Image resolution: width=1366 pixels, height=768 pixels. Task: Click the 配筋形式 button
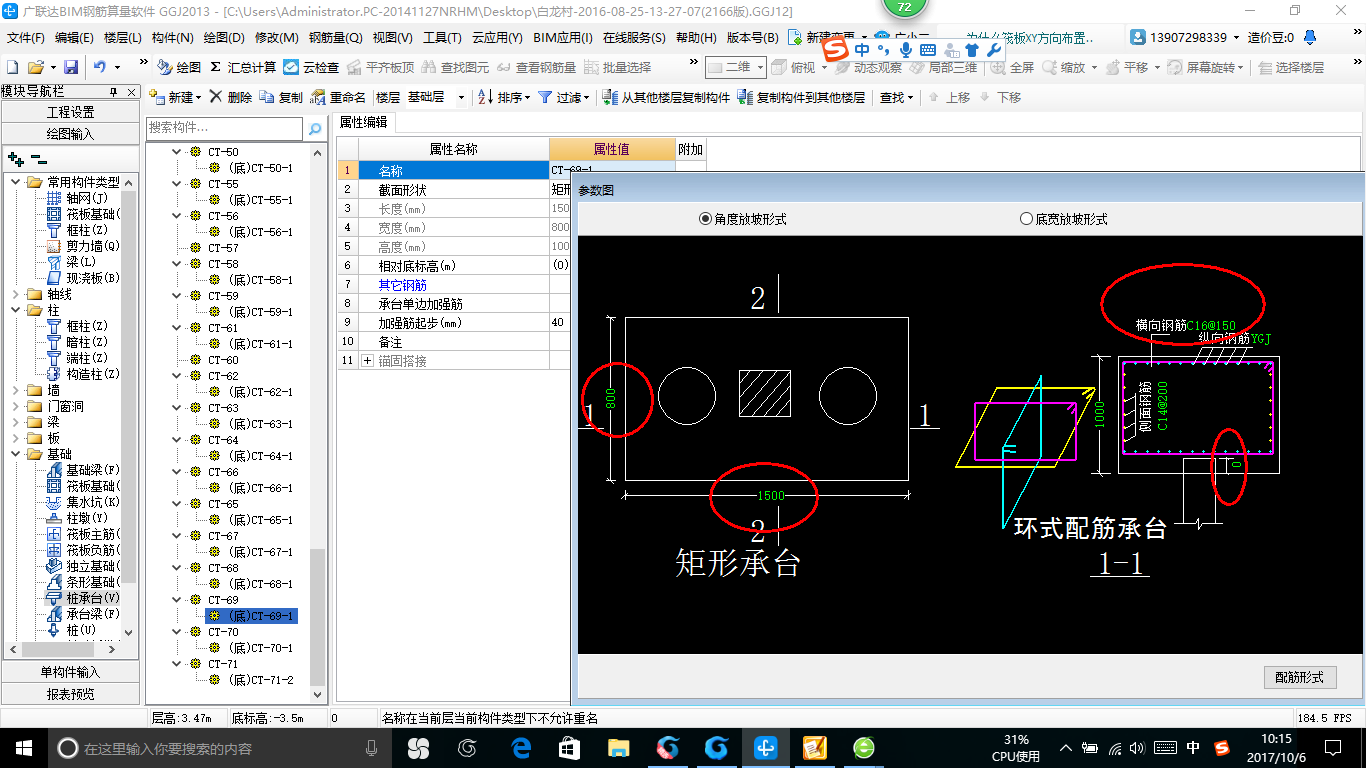click(1300, 677)
